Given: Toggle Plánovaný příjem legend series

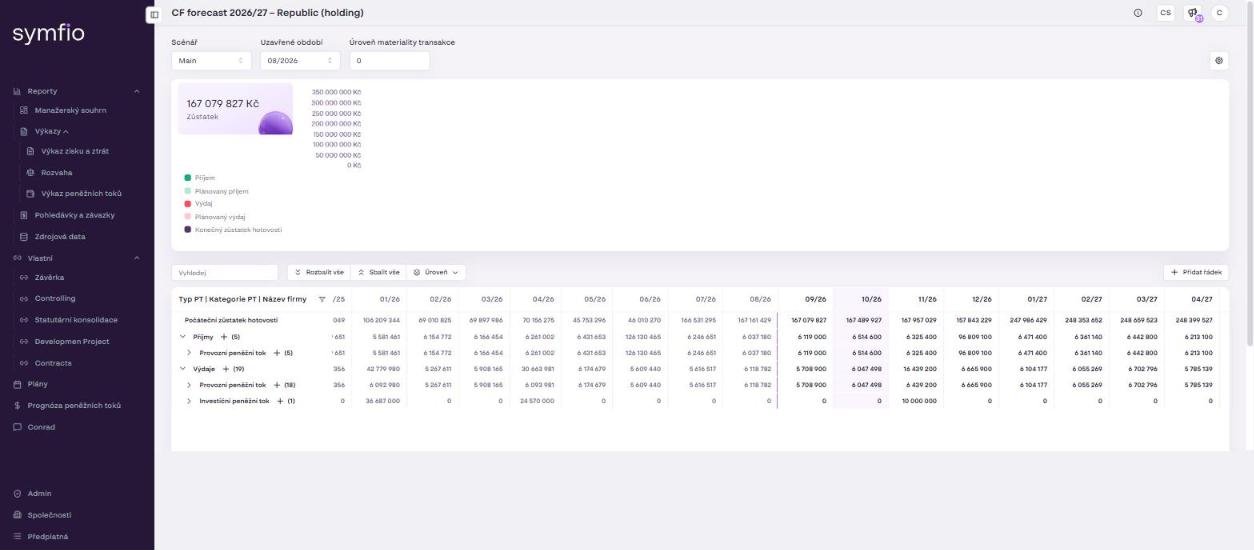Looking at the screenshot, I should (216, 191).
